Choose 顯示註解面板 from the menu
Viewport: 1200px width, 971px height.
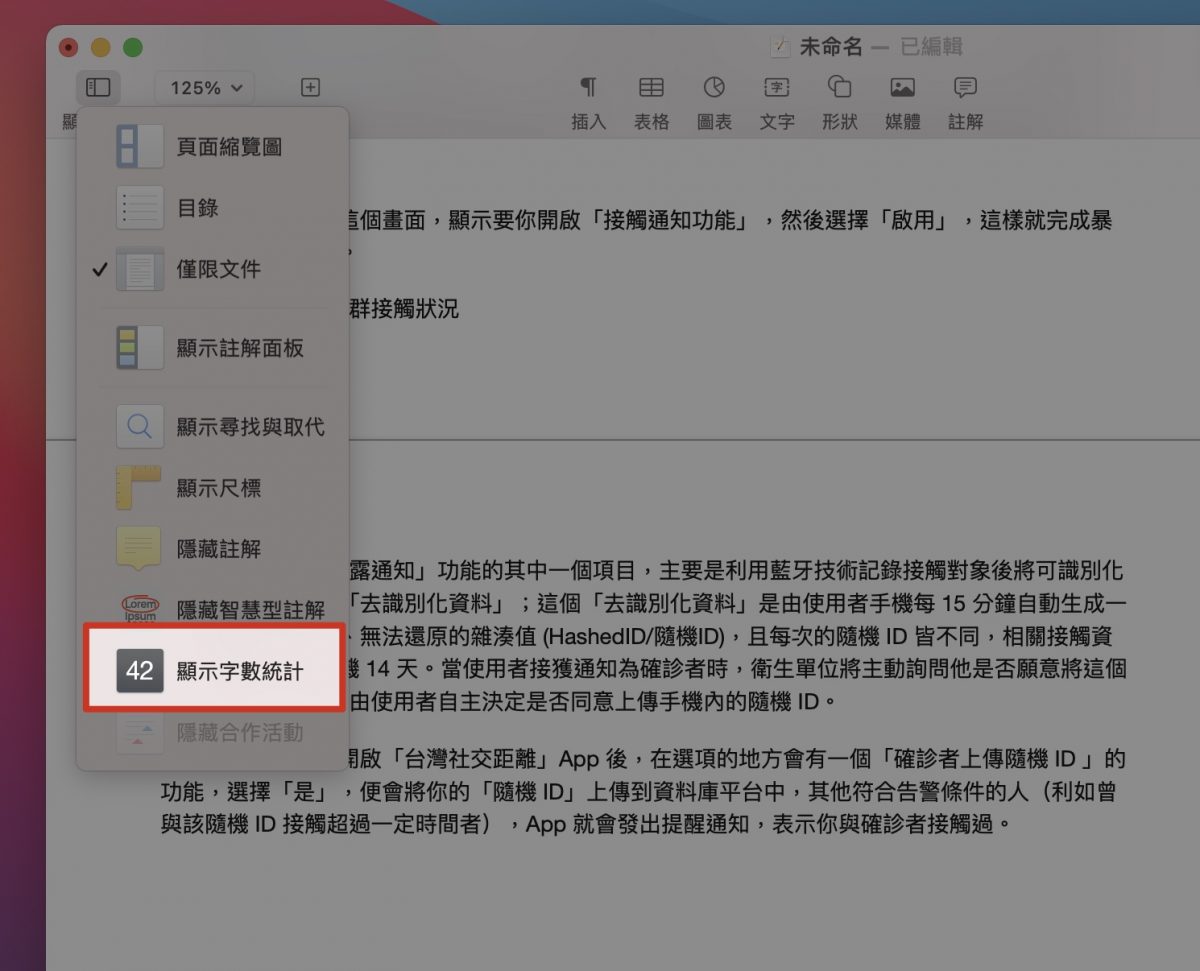(213, 348)
